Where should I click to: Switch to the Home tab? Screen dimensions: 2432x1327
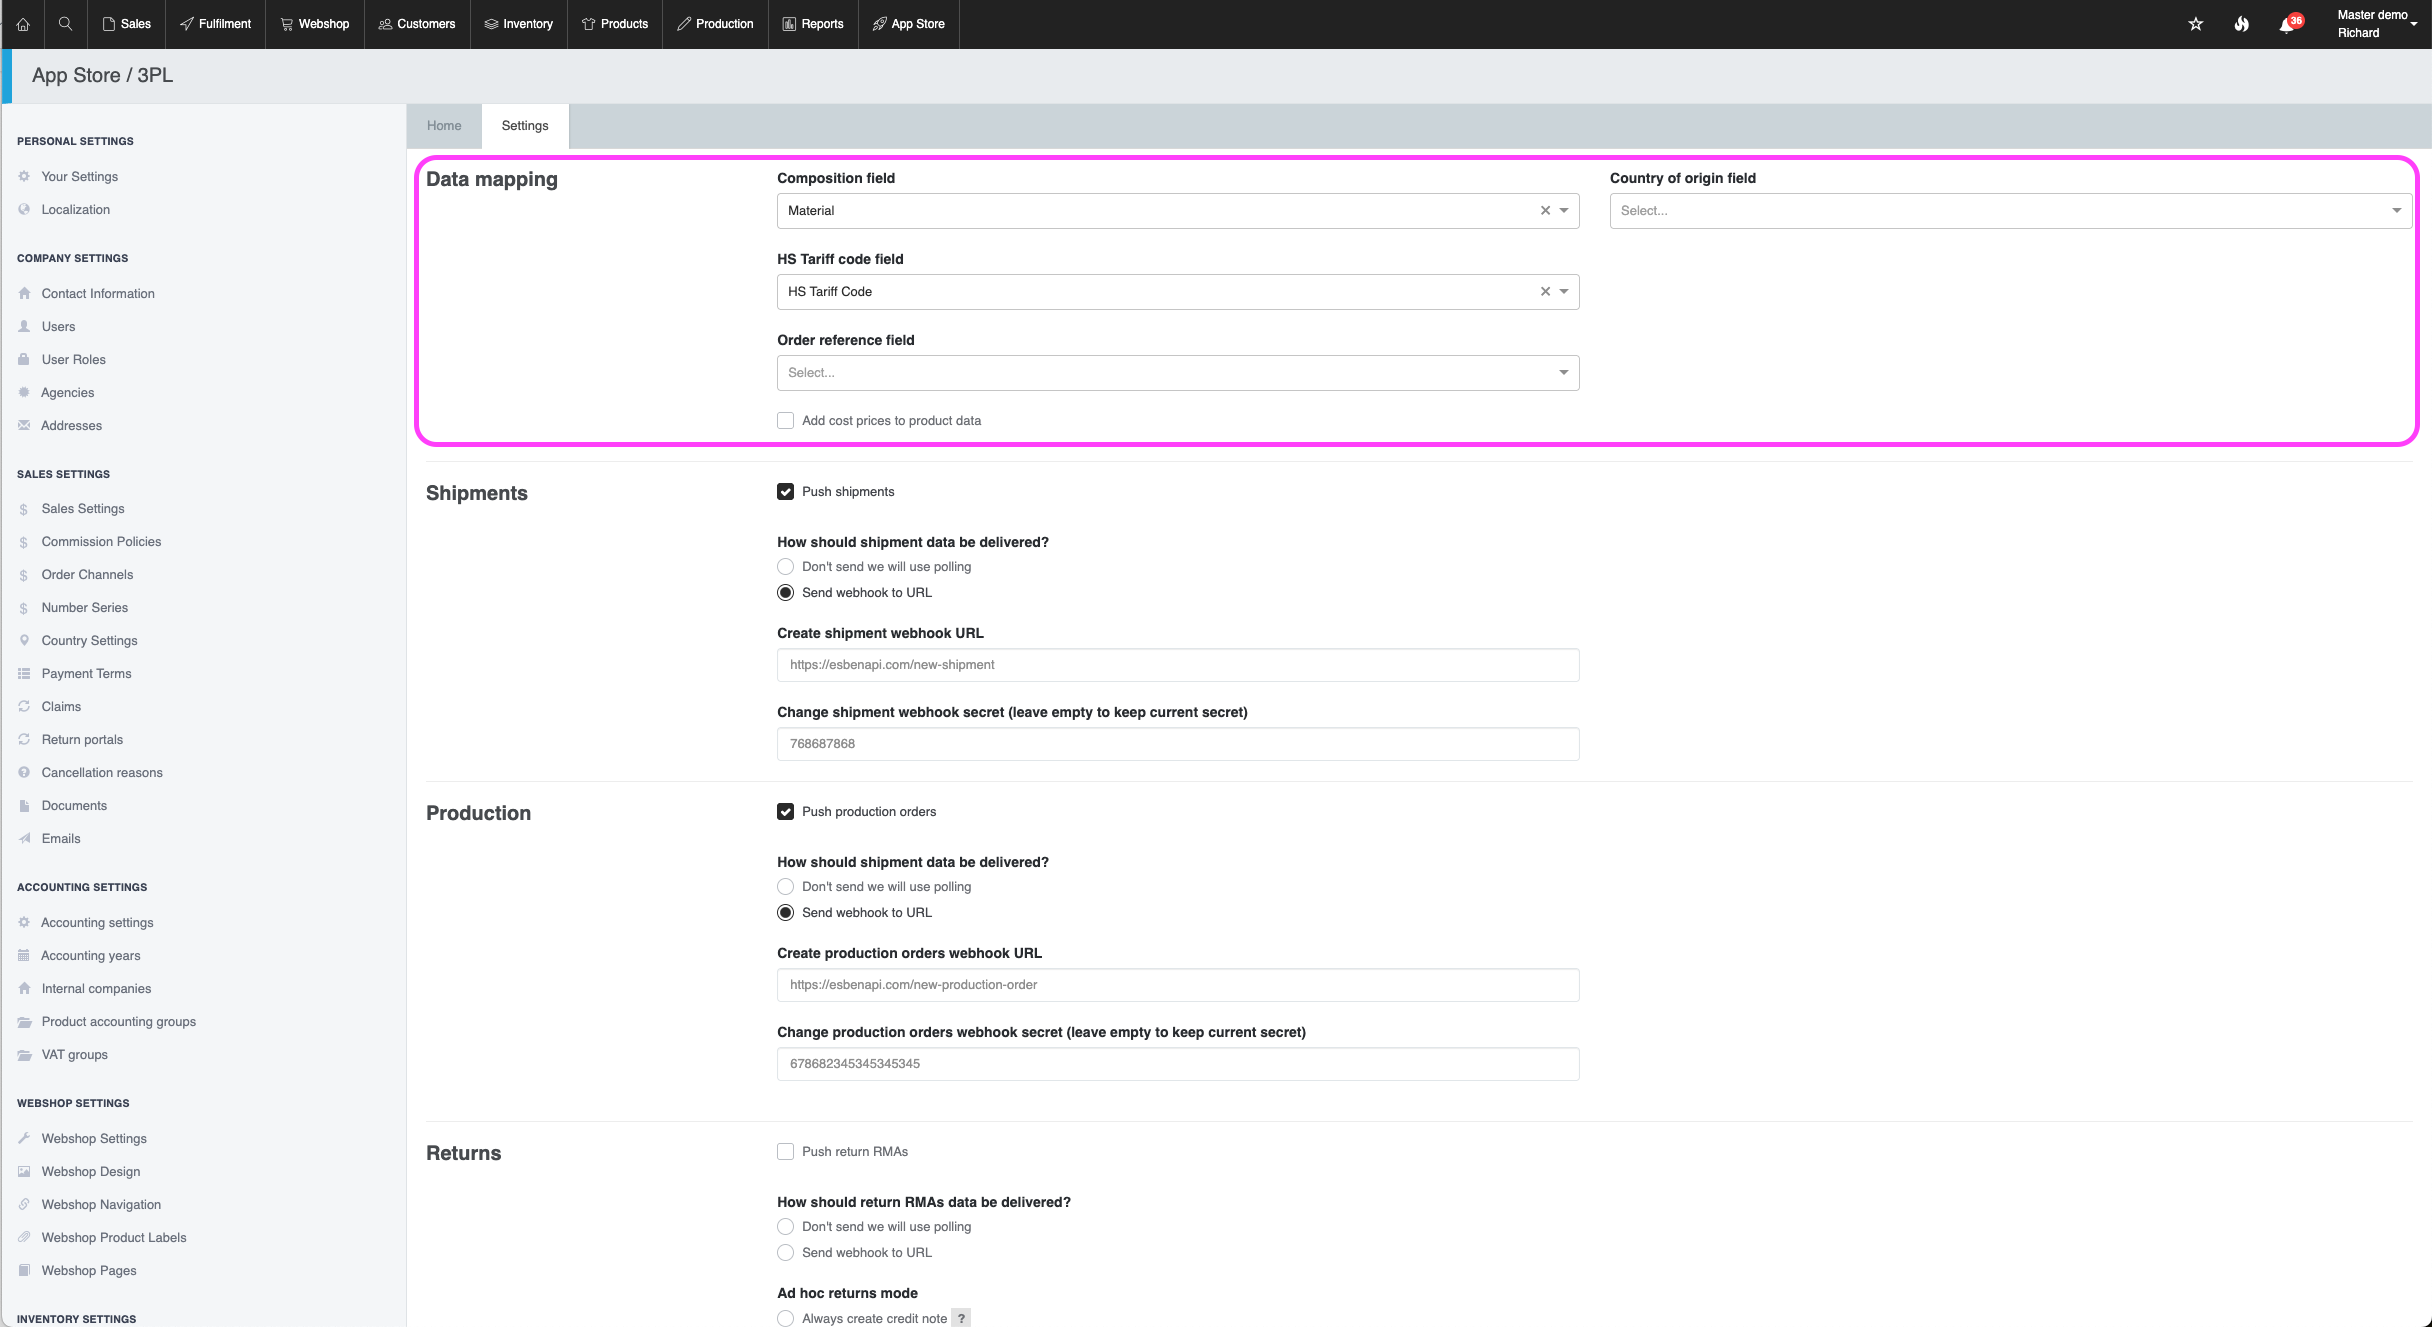click(444, 126)
